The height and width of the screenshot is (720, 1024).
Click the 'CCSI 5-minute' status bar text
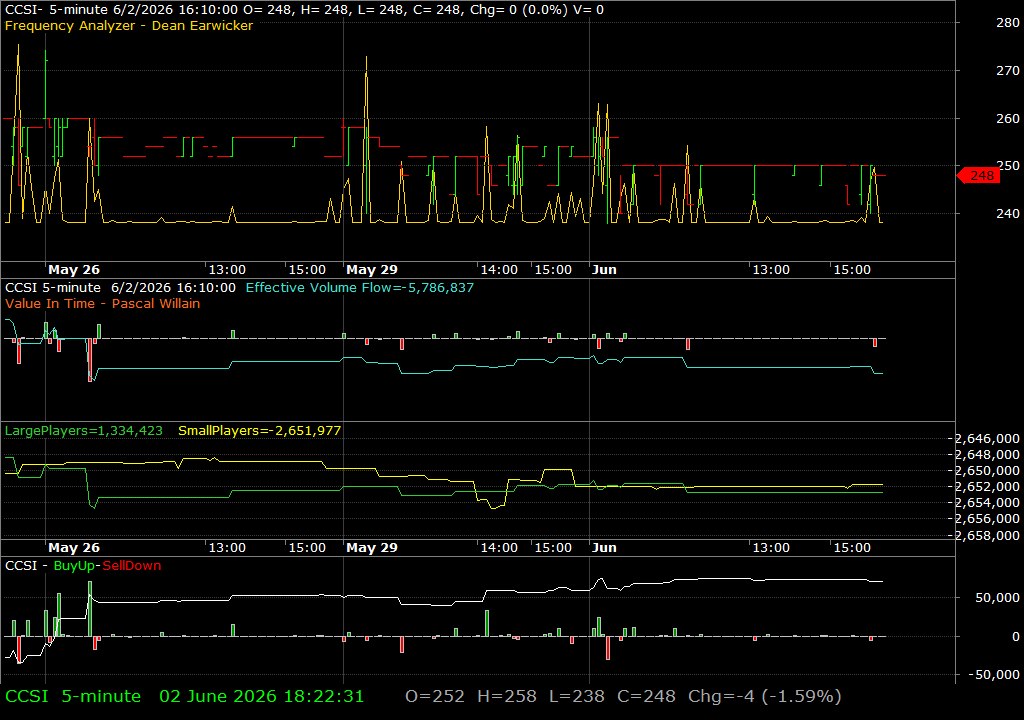tap(72, 696)
